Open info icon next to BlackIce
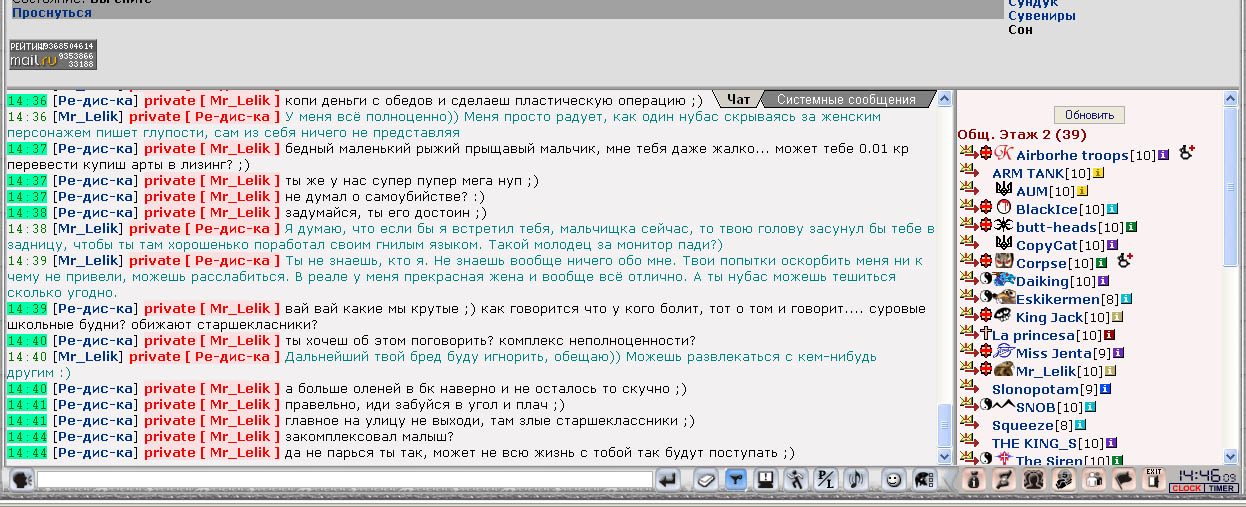The image size is (1246, 507). click(x=1112, y=208)
